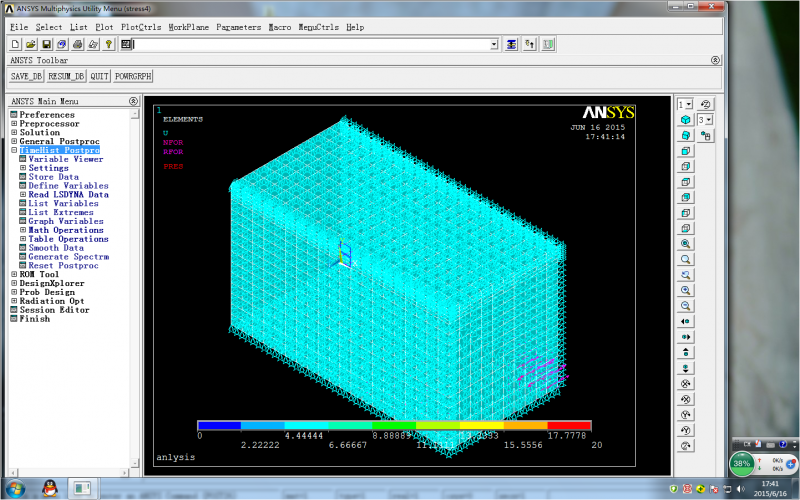Click the printer icon in the toolbar

click(x=78, y=44)
